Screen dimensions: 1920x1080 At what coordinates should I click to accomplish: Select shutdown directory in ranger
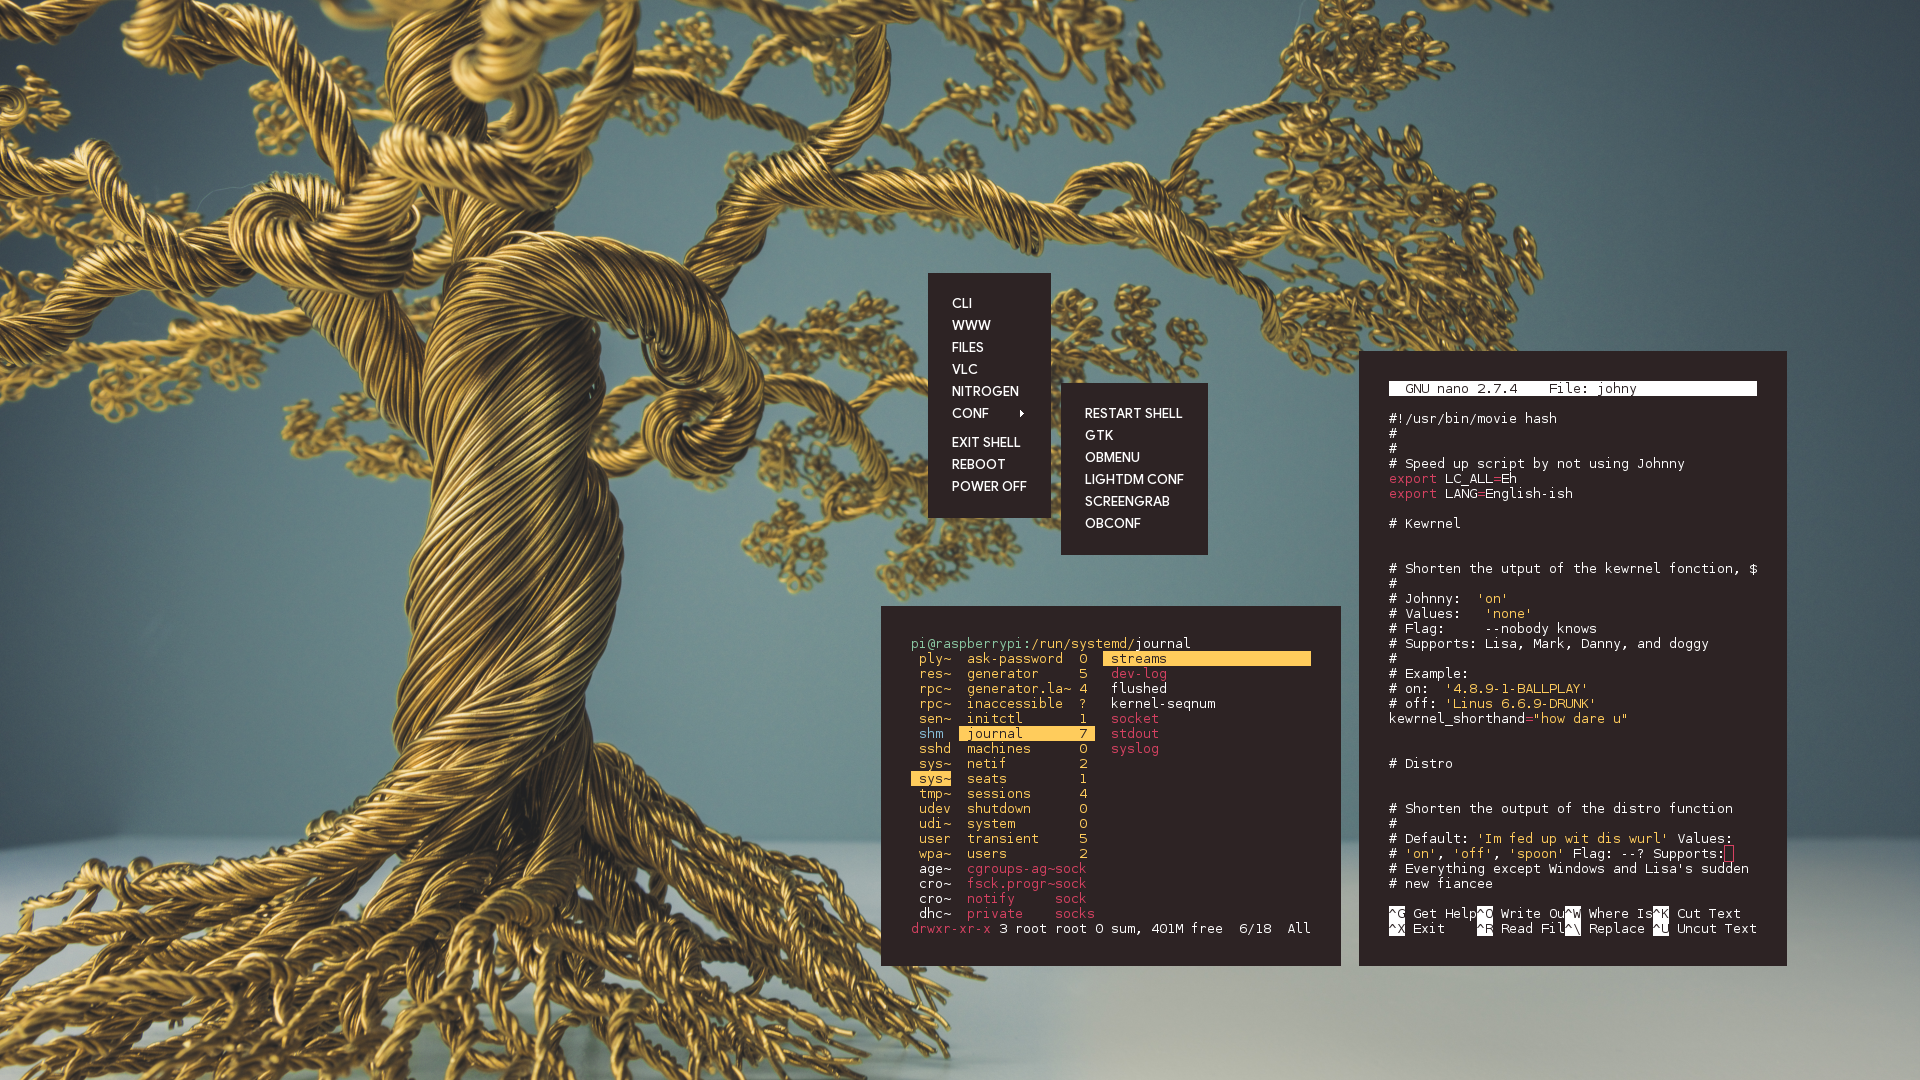pos(1027,808)
